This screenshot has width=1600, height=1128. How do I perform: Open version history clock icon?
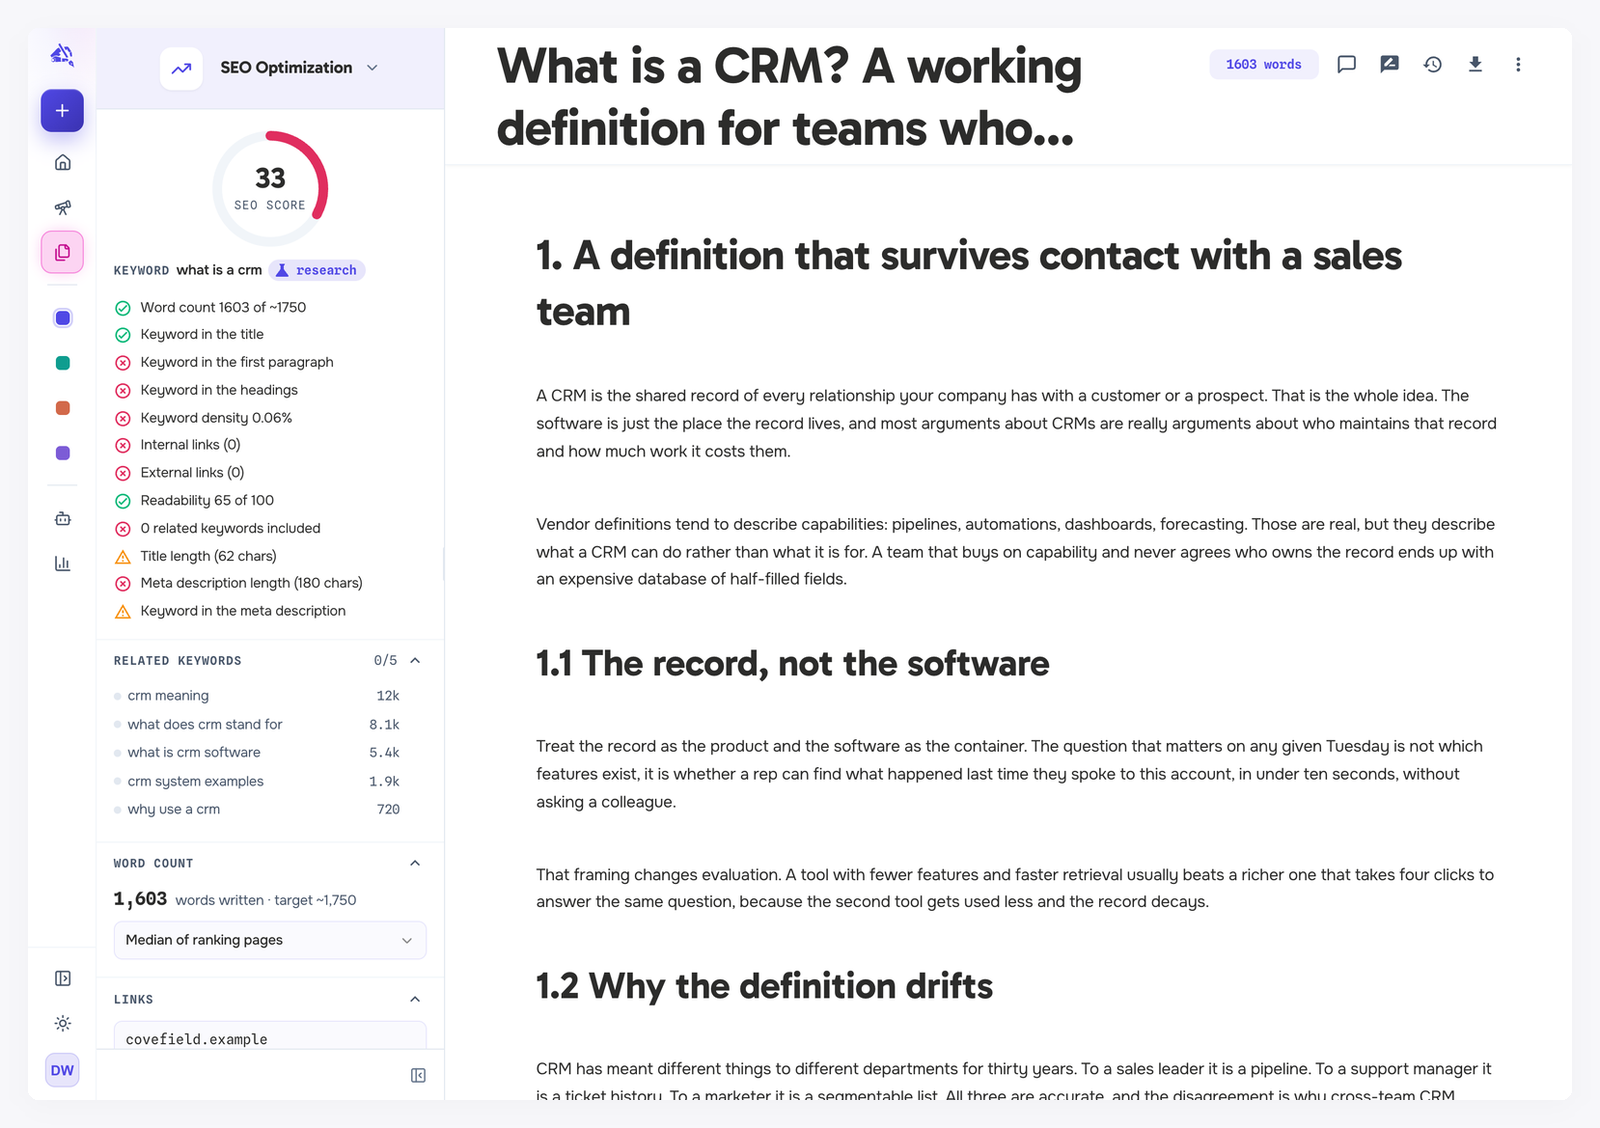[x=1432, y=64]
